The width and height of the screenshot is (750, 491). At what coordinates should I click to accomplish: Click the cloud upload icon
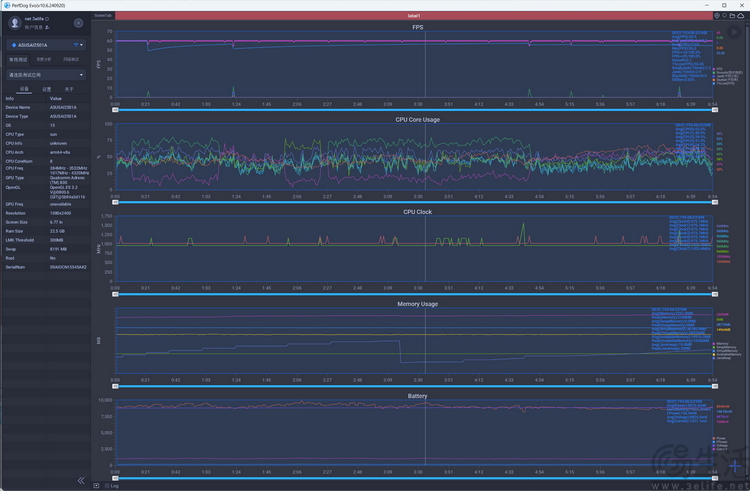[x=741, y=16]
